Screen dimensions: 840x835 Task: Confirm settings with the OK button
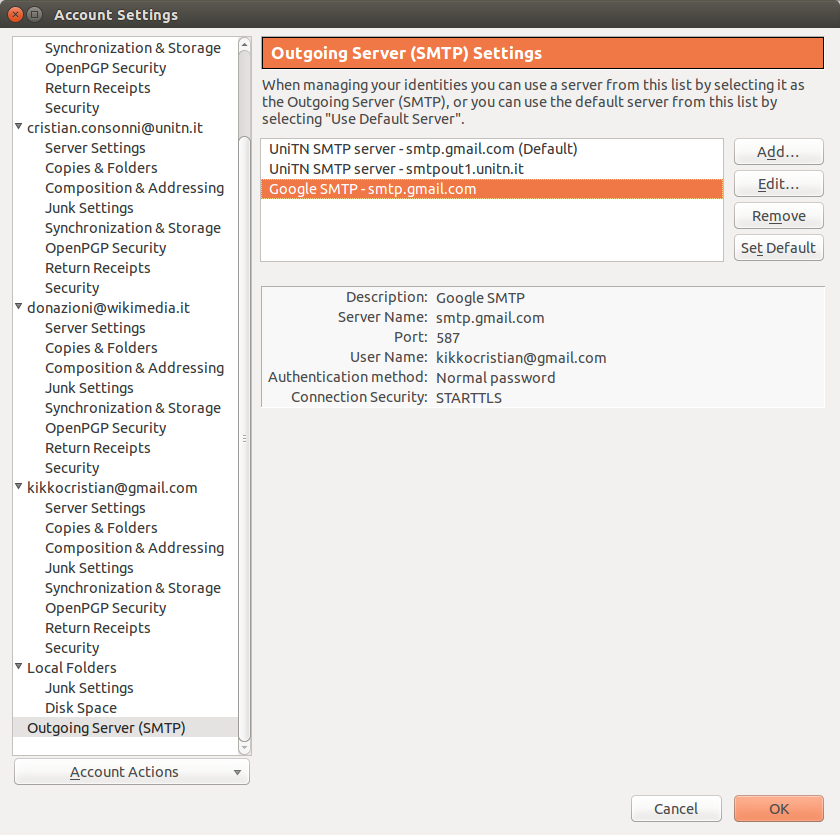coord(778,809)
